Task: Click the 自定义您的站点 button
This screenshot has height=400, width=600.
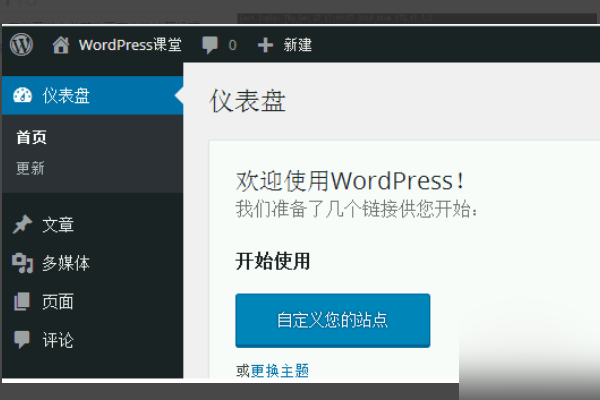Action: coord(333,320)
